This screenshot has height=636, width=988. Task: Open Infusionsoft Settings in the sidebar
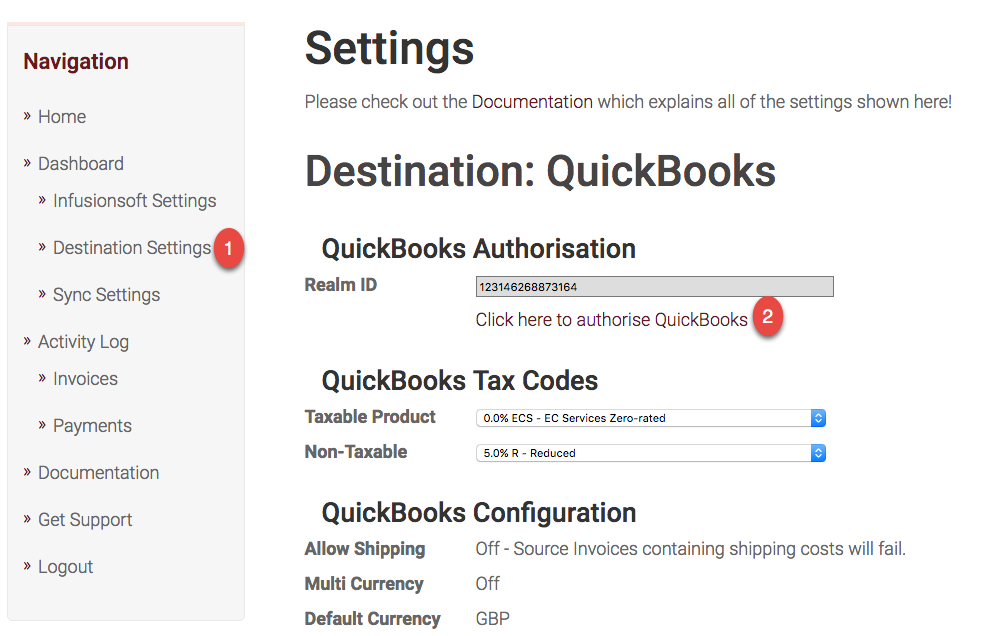coord(134,200)
